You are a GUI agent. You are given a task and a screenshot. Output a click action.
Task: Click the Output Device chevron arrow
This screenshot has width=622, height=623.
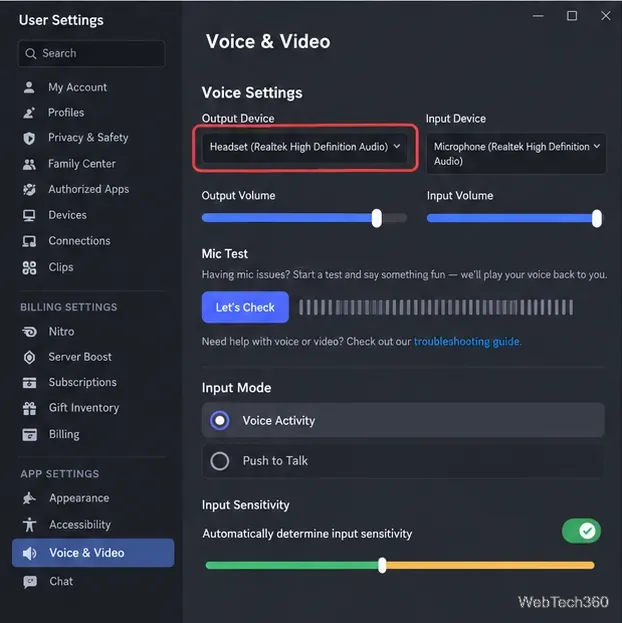[x=397, y=146]
